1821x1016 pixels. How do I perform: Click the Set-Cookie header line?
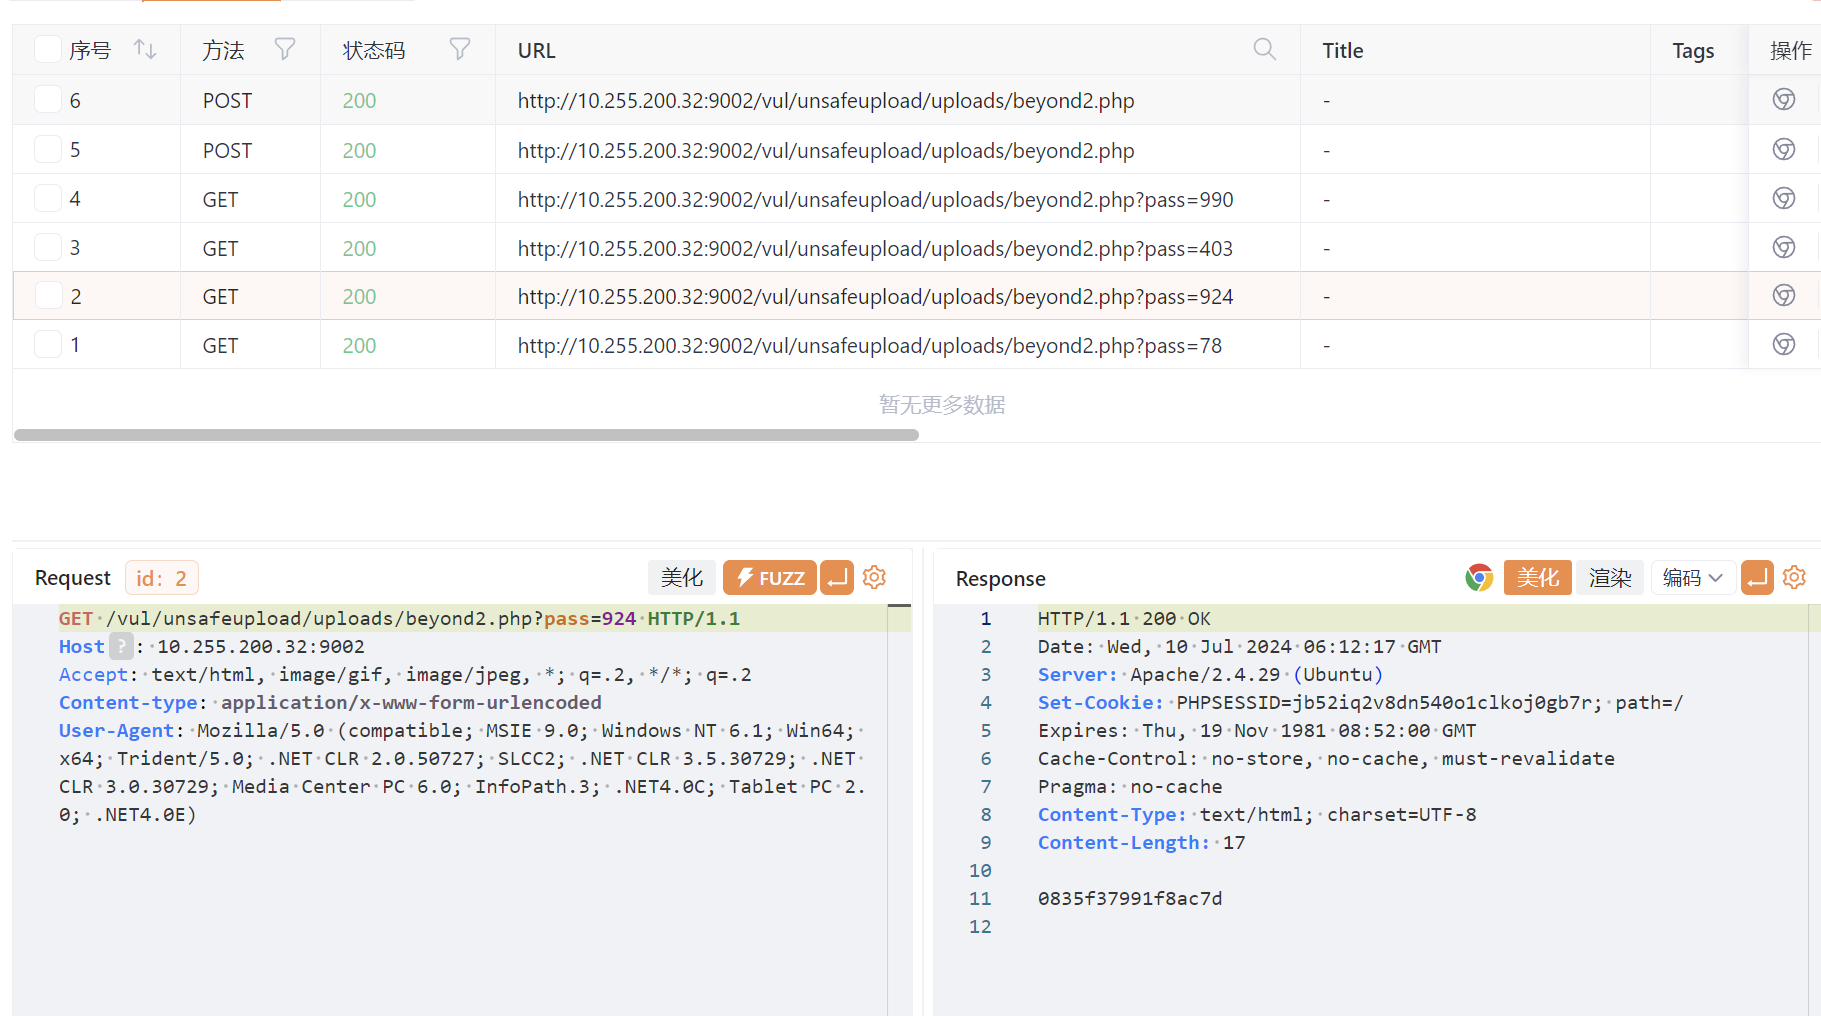[x=1360, y=702]
